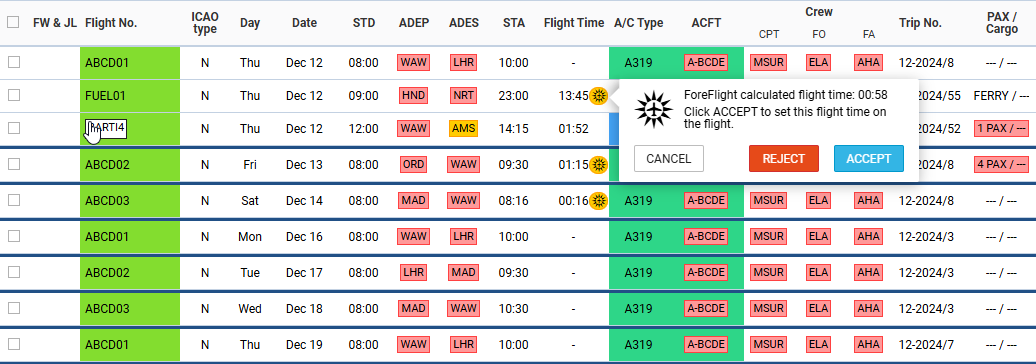This screenshot has width=1036, height=364.
Task: Check the ABCD03 Dec 18 row checkbox
Action: (14, 308)
